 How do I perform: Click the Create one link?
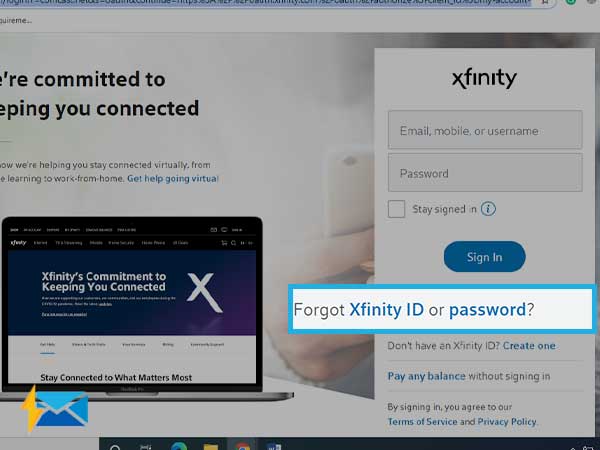(x=529, y=346)
